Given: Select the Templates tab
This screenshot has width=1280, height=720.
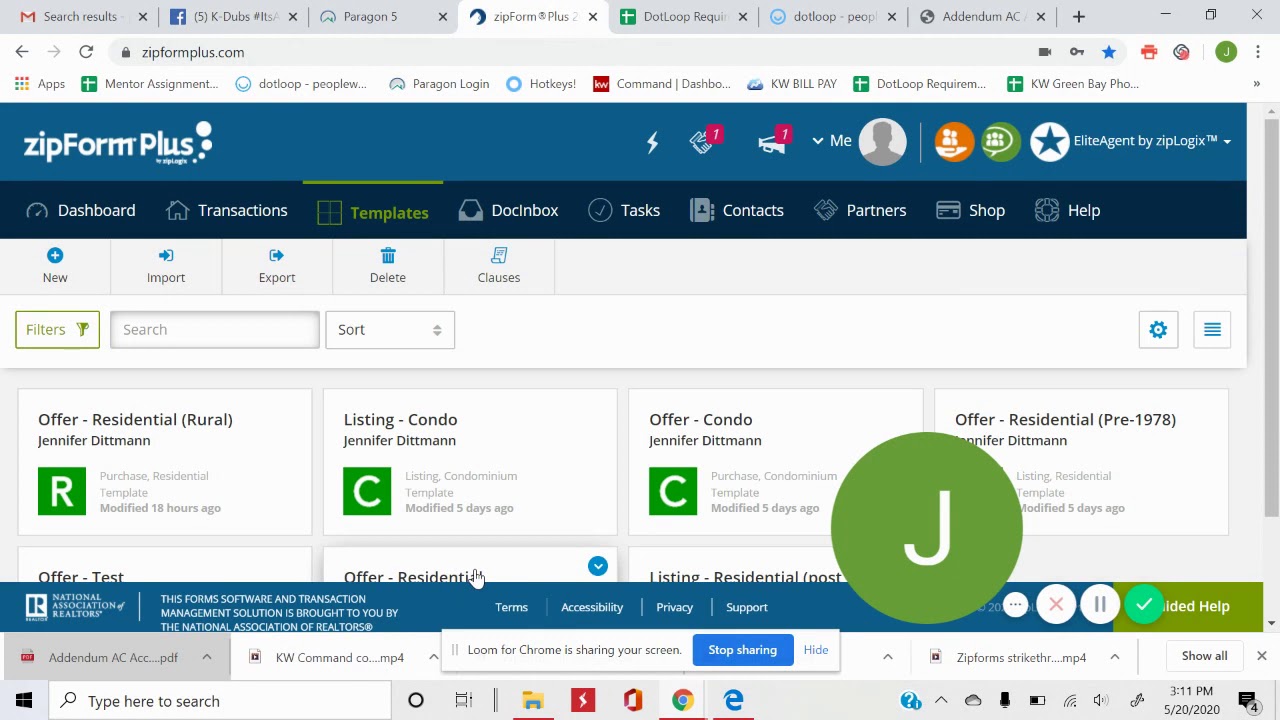Looking at the screenshot, I should point(373,212).
